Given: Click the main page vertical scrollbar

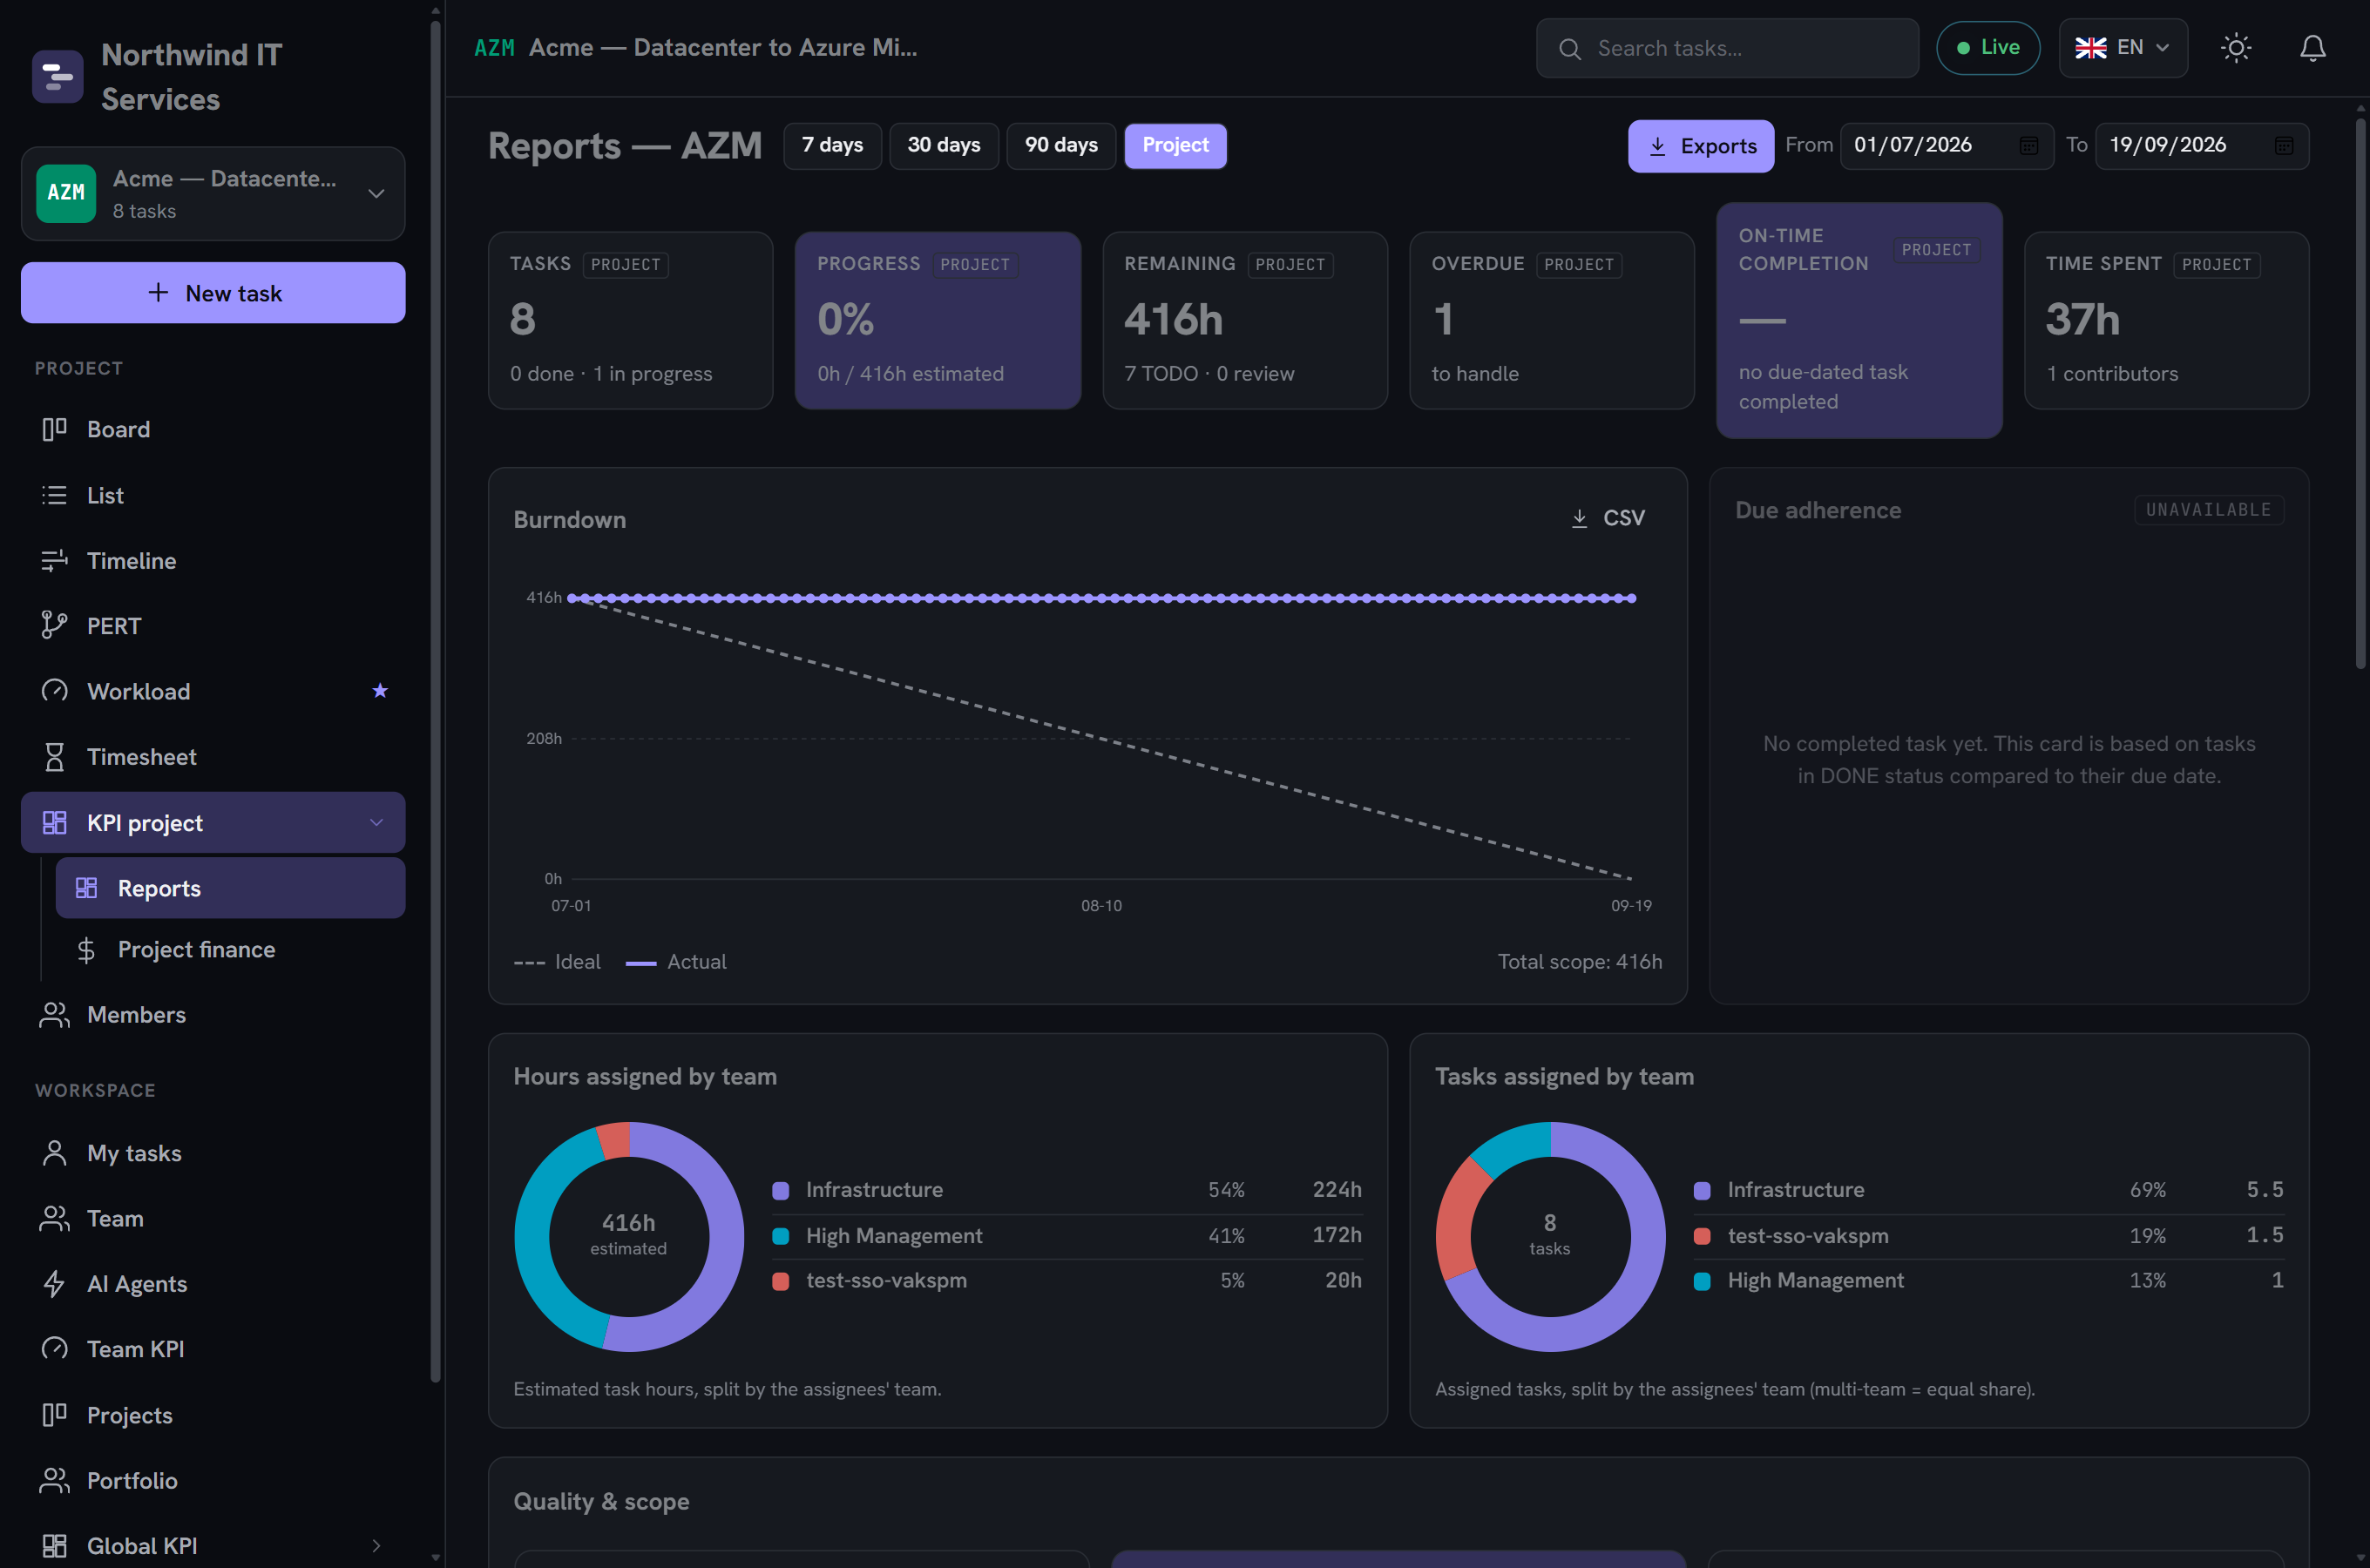Looking at the screenshot, I should tap(2360, 393).
